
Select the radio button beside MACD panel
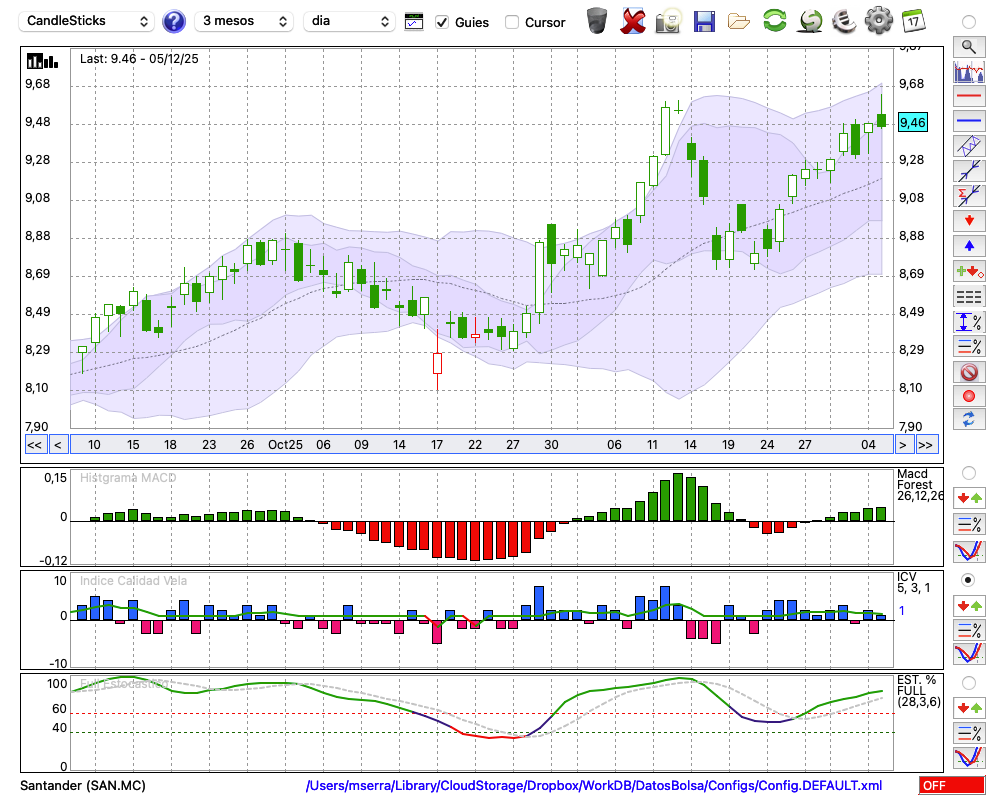pyautogui.click(x=968, y=472)
